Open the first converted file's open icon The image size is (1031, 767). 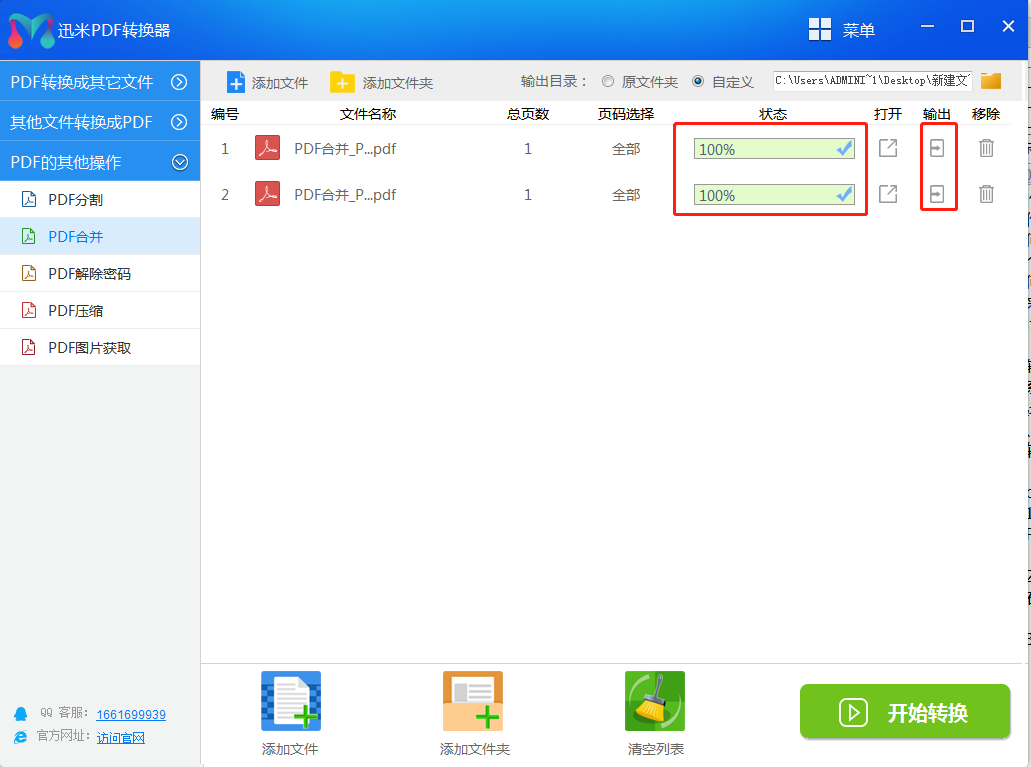tap(887, 149)
